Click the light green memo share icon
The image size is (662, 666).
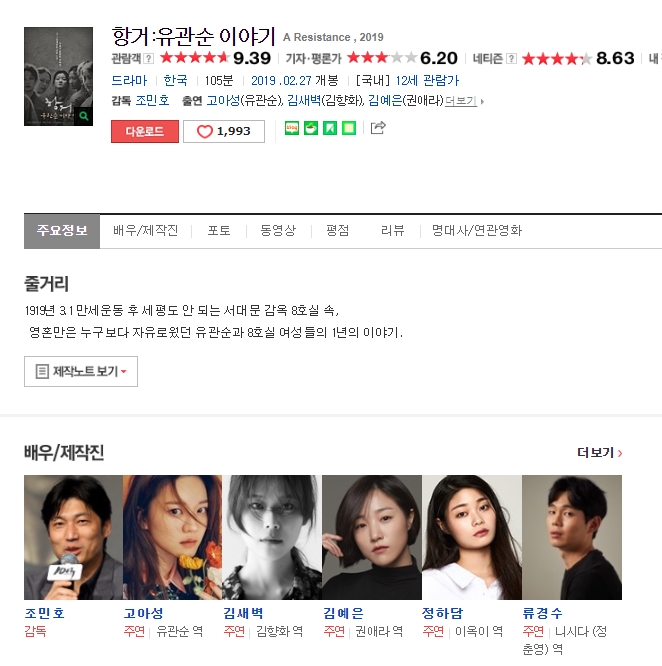pyautogui.click(x=349, y=128)
